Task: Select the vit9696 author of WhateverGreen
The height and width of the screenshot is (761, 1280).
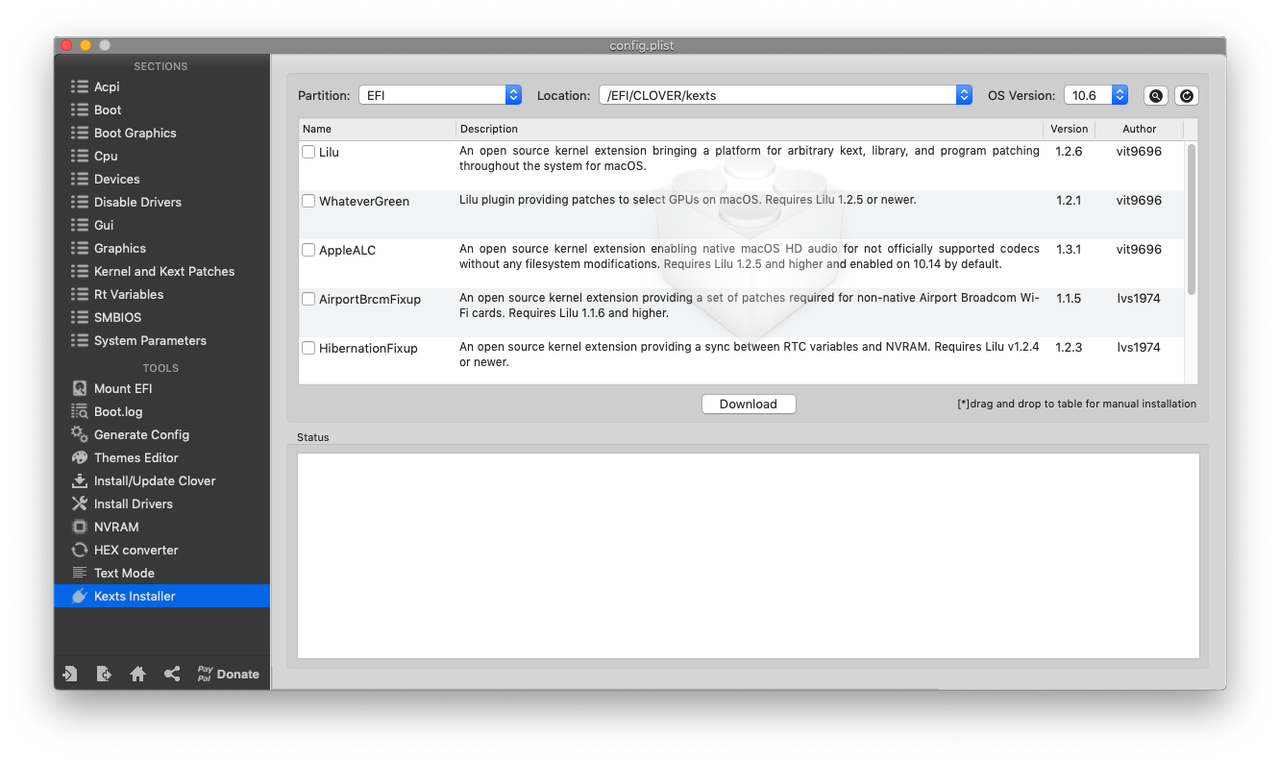Action: click(1139, 201)
